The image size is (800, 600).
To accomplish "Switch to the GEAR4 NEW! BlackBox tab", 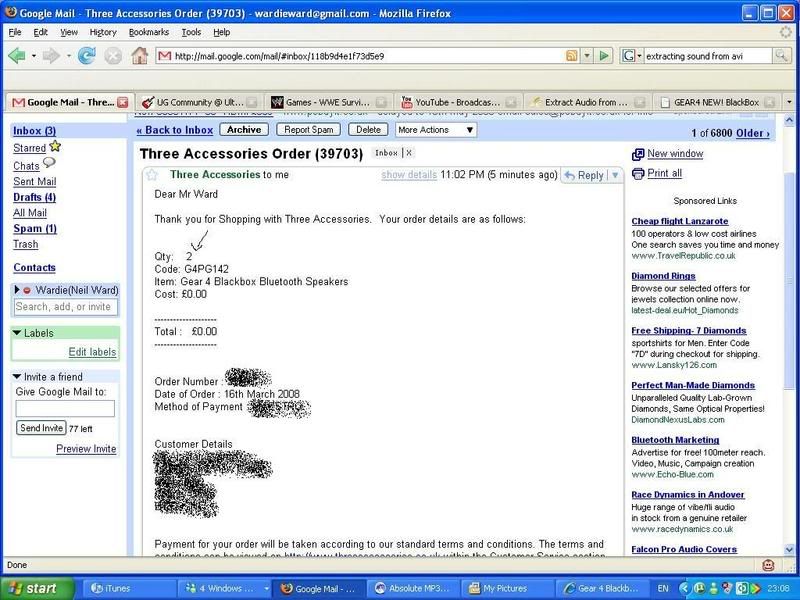I will (x=716, y=102).
